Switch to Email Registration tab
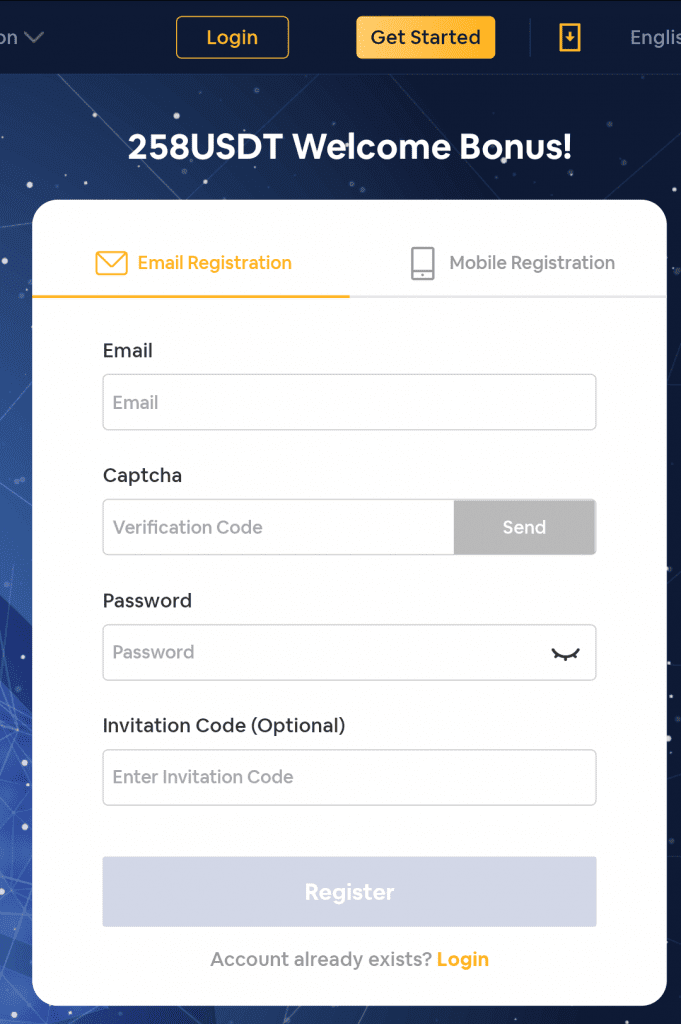 tap(214, 263)
